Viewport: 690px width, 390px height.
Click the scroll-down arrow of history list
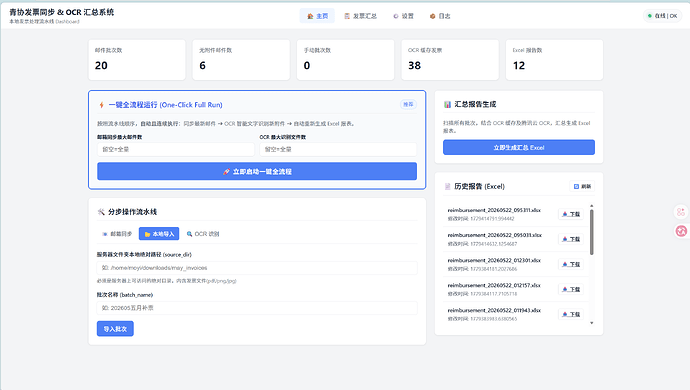coord(591,323)
